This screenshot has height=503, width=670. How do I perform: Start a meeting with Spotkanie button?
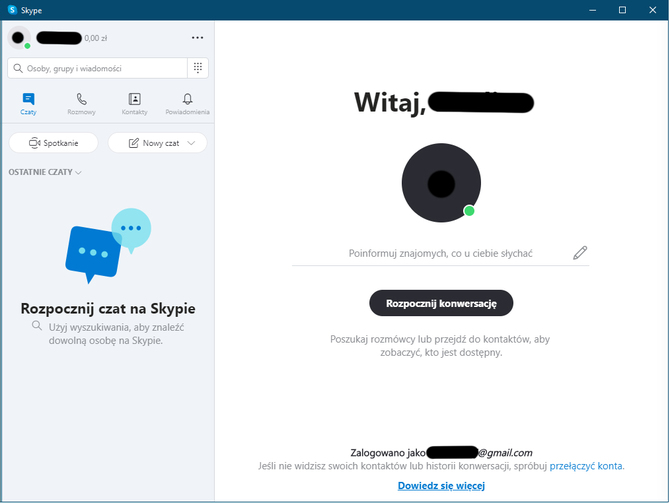[x=53, y=143]
